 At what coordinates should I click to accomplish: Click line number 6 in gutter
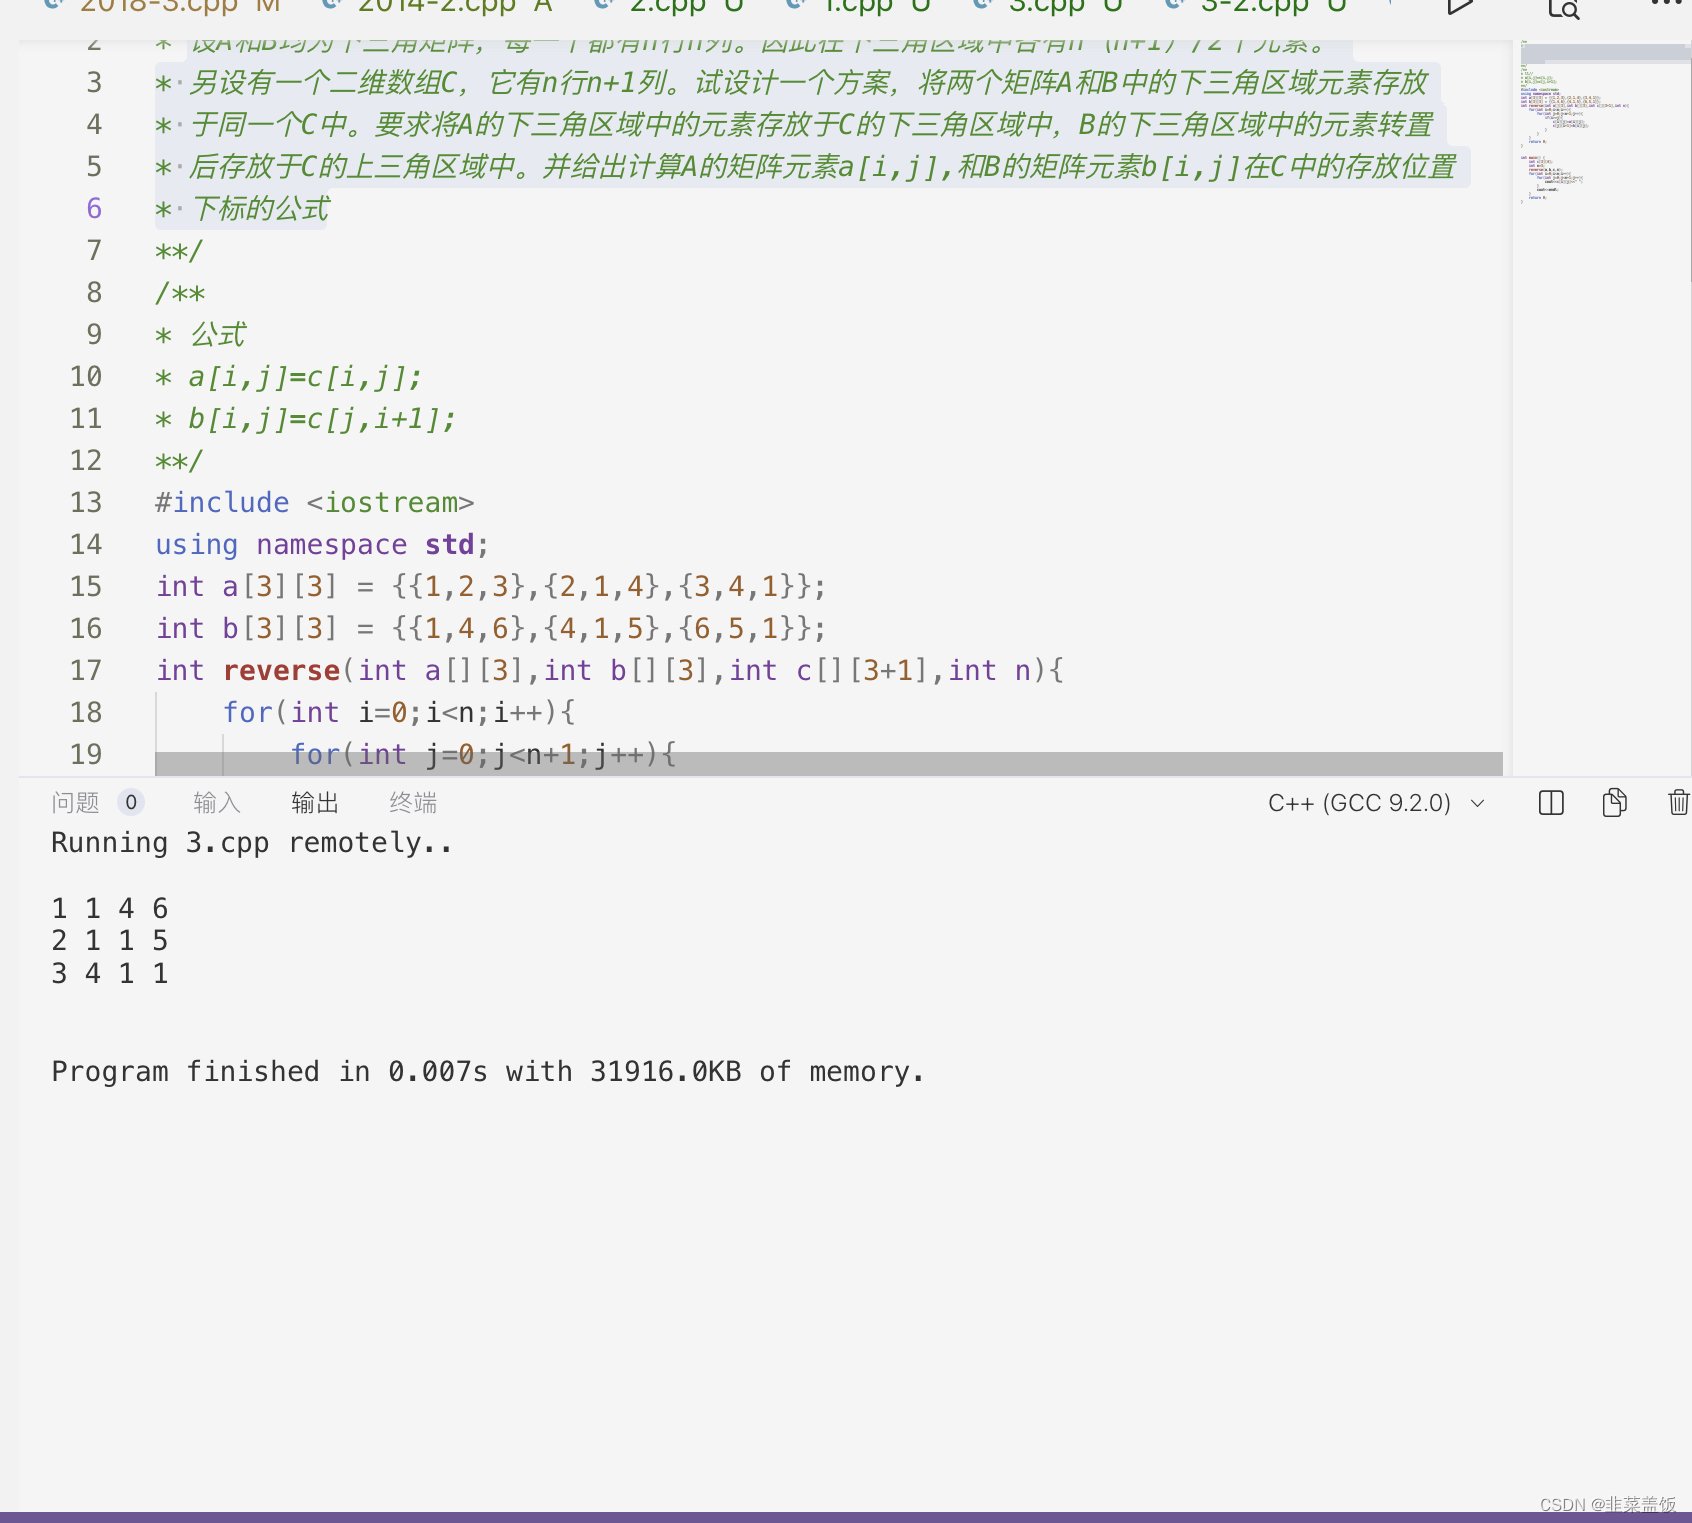coord(94,208)
